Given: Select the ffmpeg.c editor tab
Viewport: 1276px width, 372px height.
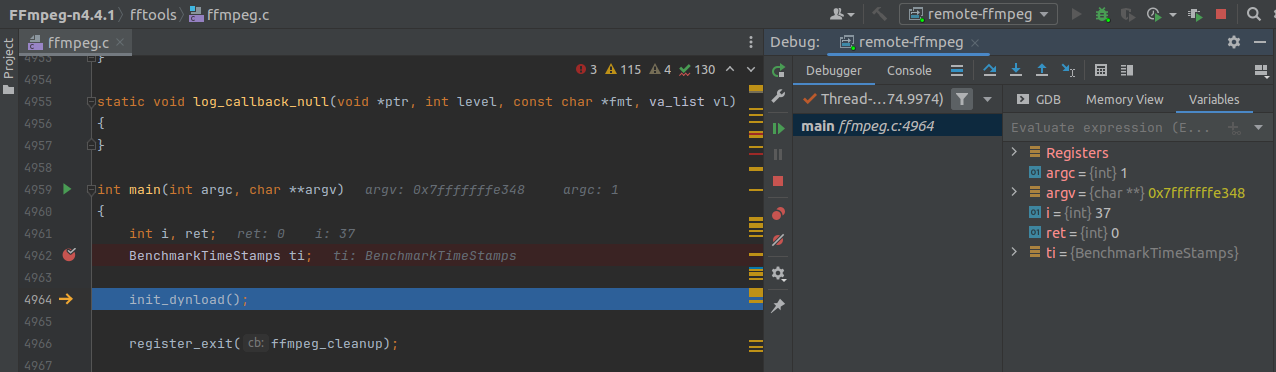Looking at the screenshot, I should (x=77, y=42).
